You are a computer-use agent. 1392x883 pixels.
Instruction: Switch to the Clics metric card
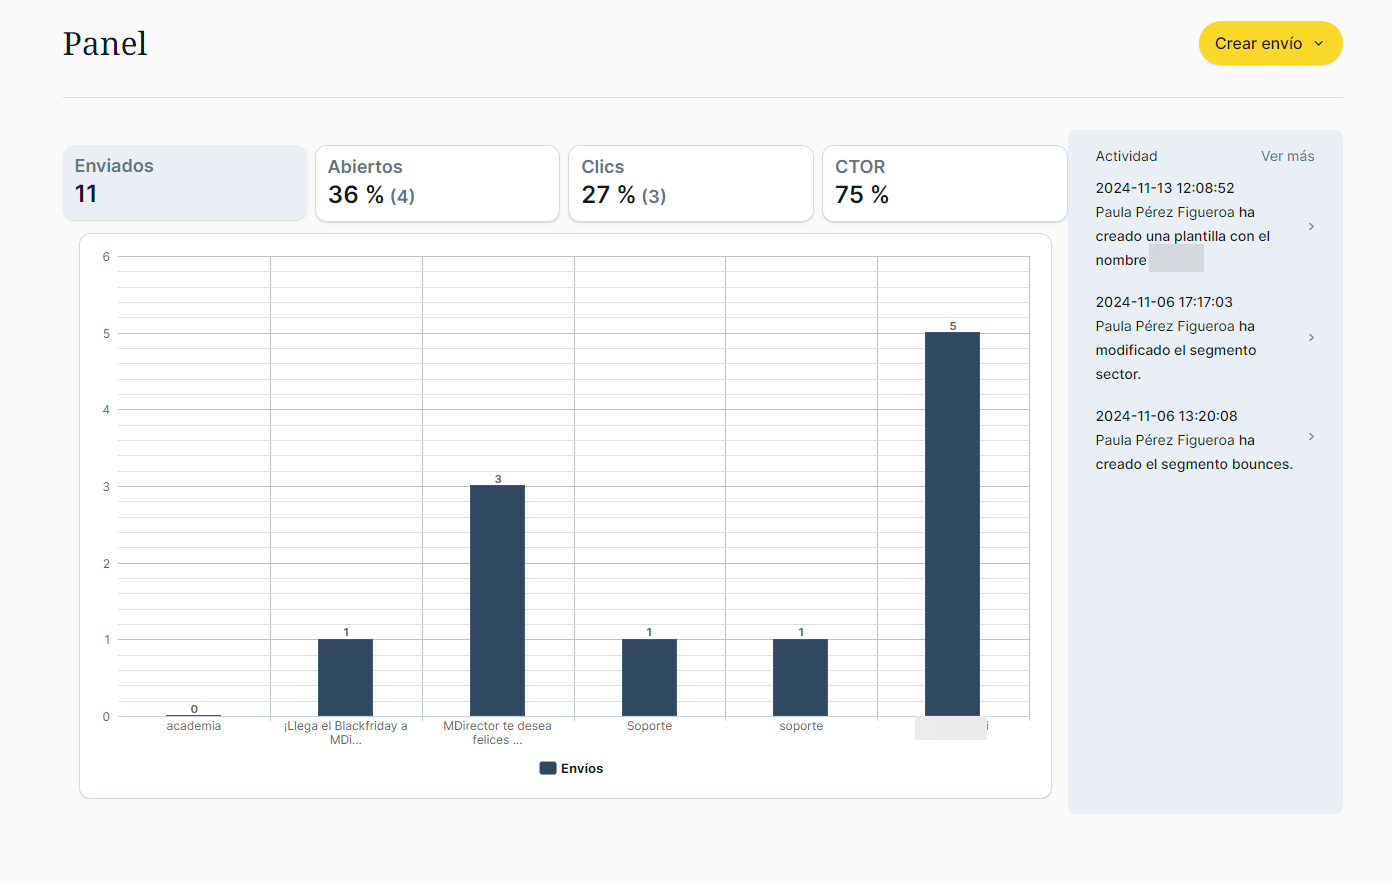click(690, 183)
